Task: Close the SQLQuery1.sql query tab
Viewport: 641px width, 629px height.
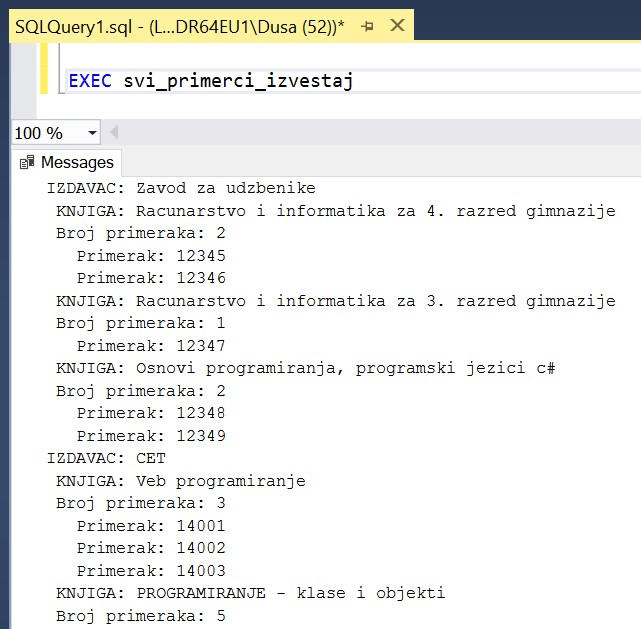Action: [x=397, y=27]
